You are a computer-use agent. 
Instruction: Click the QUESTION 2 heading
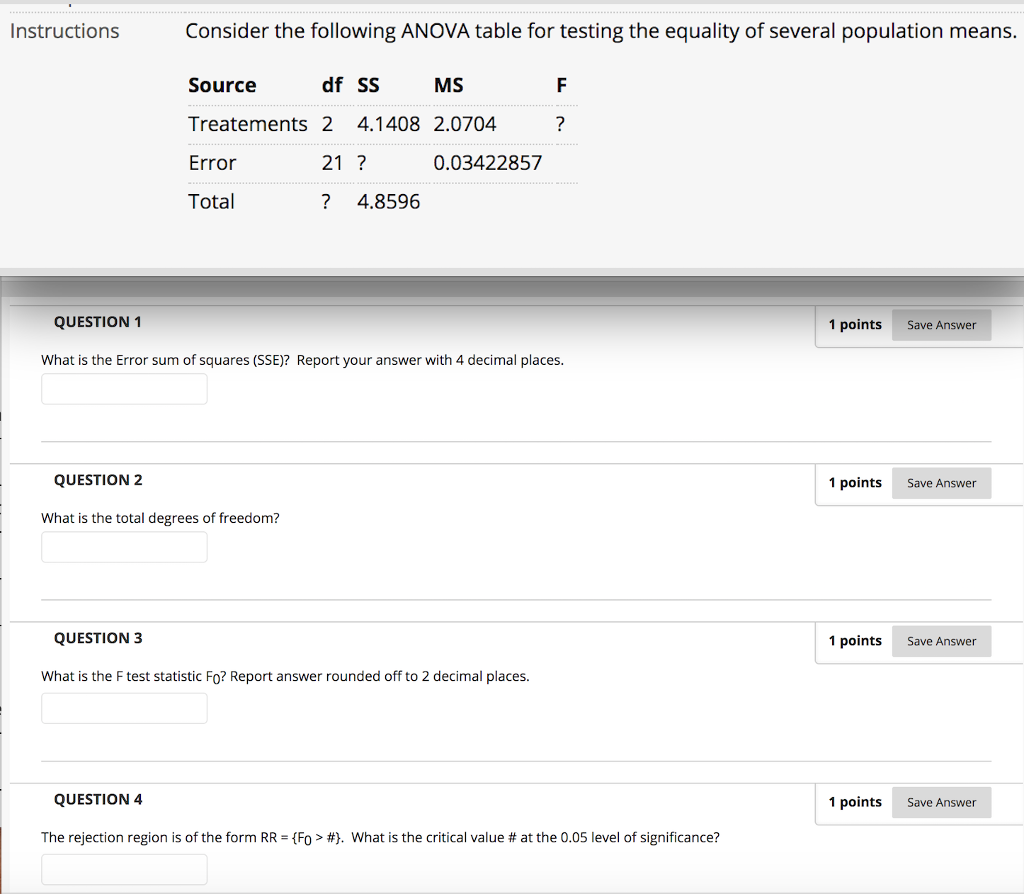[x=98, y=480]
